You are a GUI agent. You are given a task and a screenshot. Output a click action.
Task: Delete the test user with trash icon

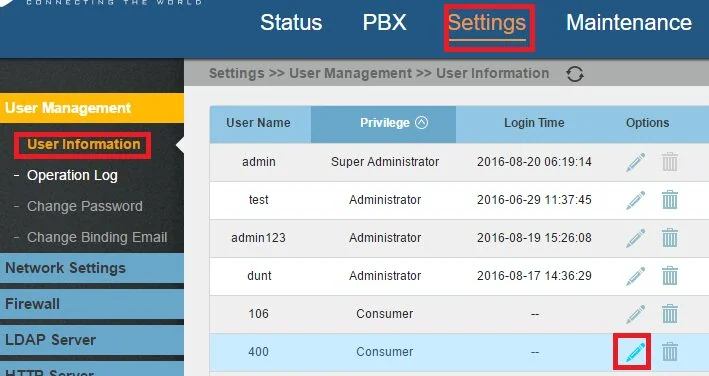[x=670, y=200]
